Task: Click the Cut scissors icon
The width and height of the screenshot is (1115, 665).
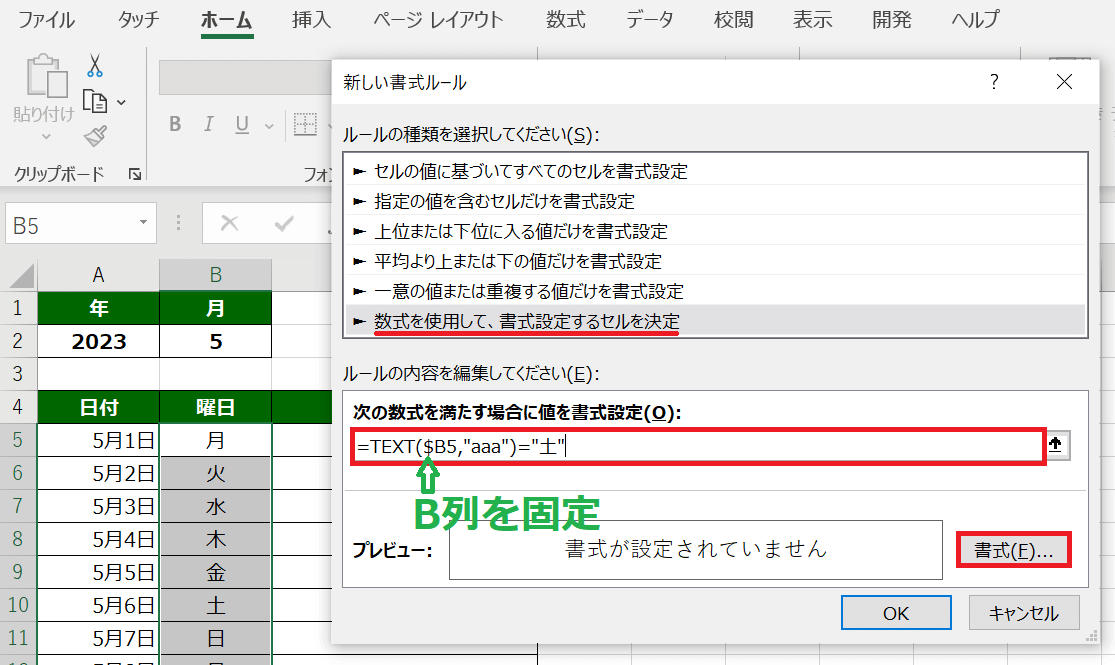Action: click(96, 66)
